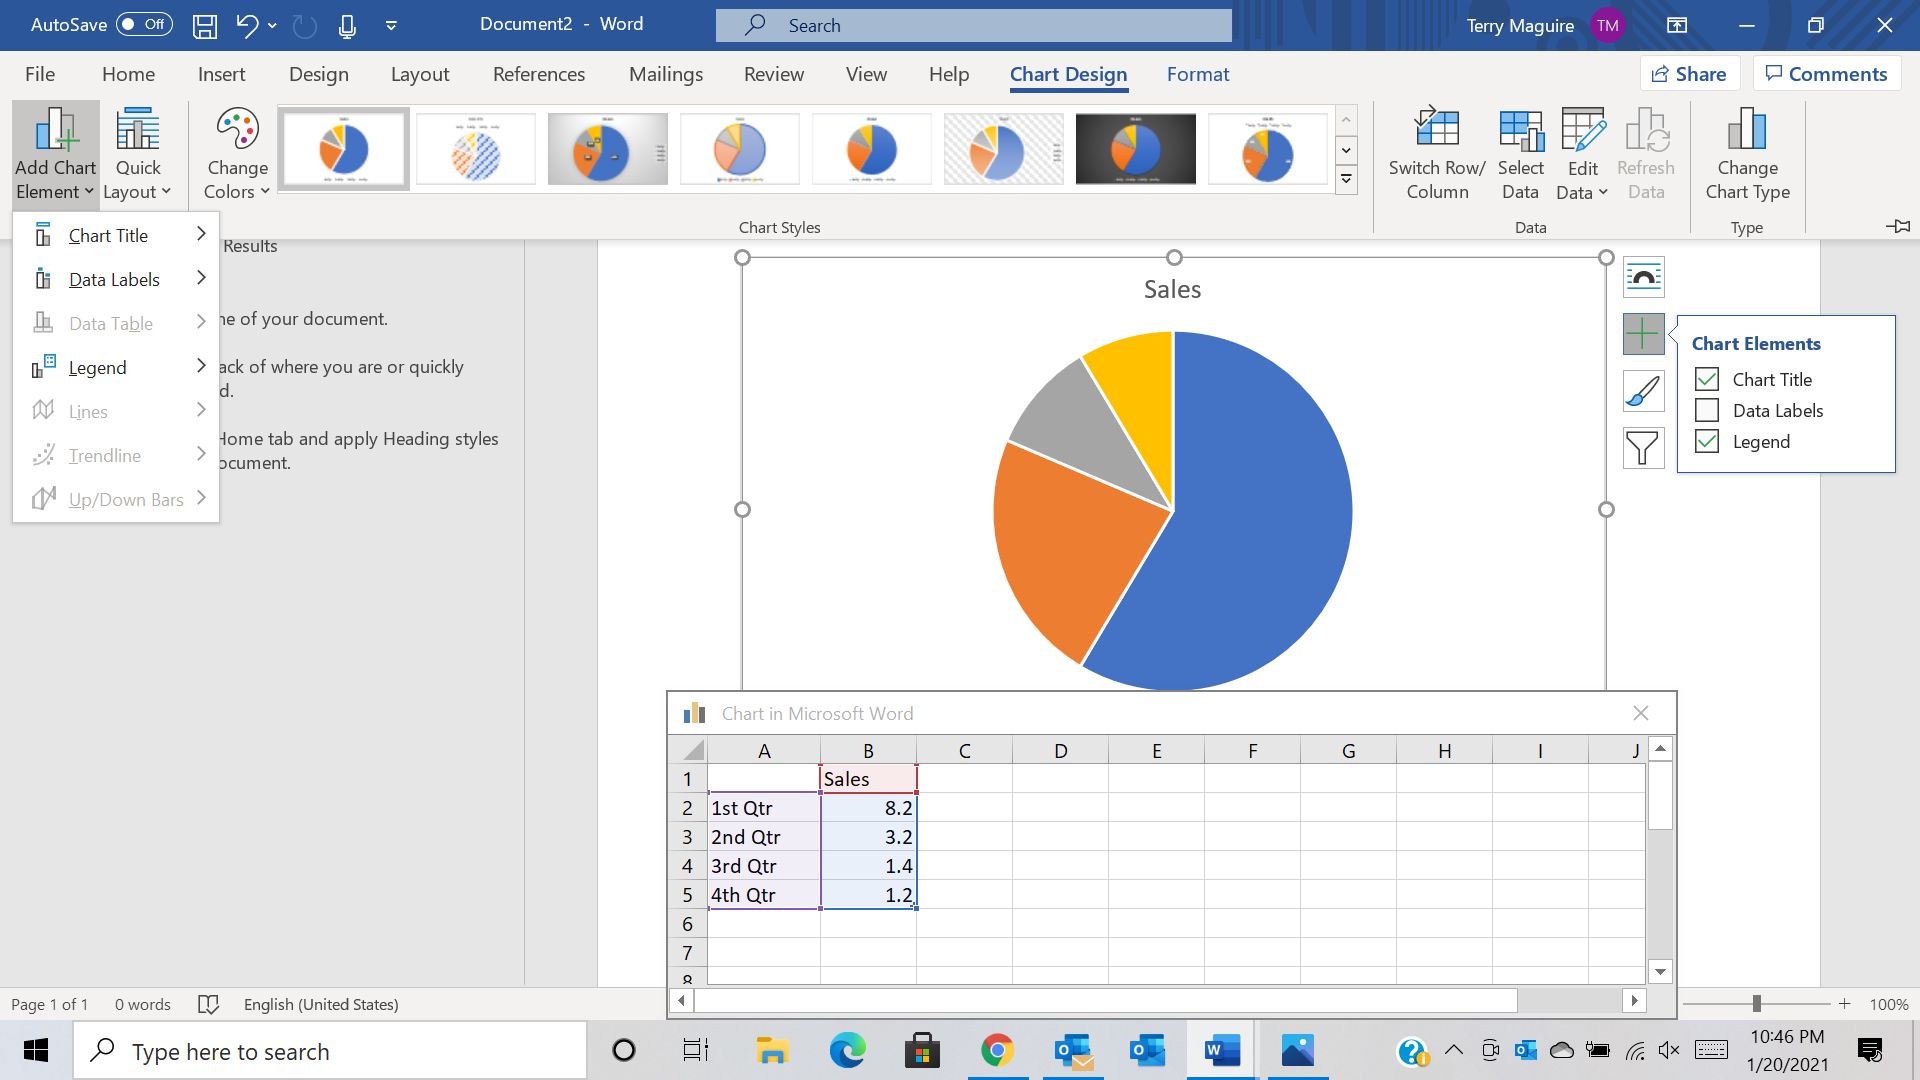The width and height of the screenshot is (1920, 1080).
Task: Enable the Data Labels checkbox
Action: point(1707,411)
